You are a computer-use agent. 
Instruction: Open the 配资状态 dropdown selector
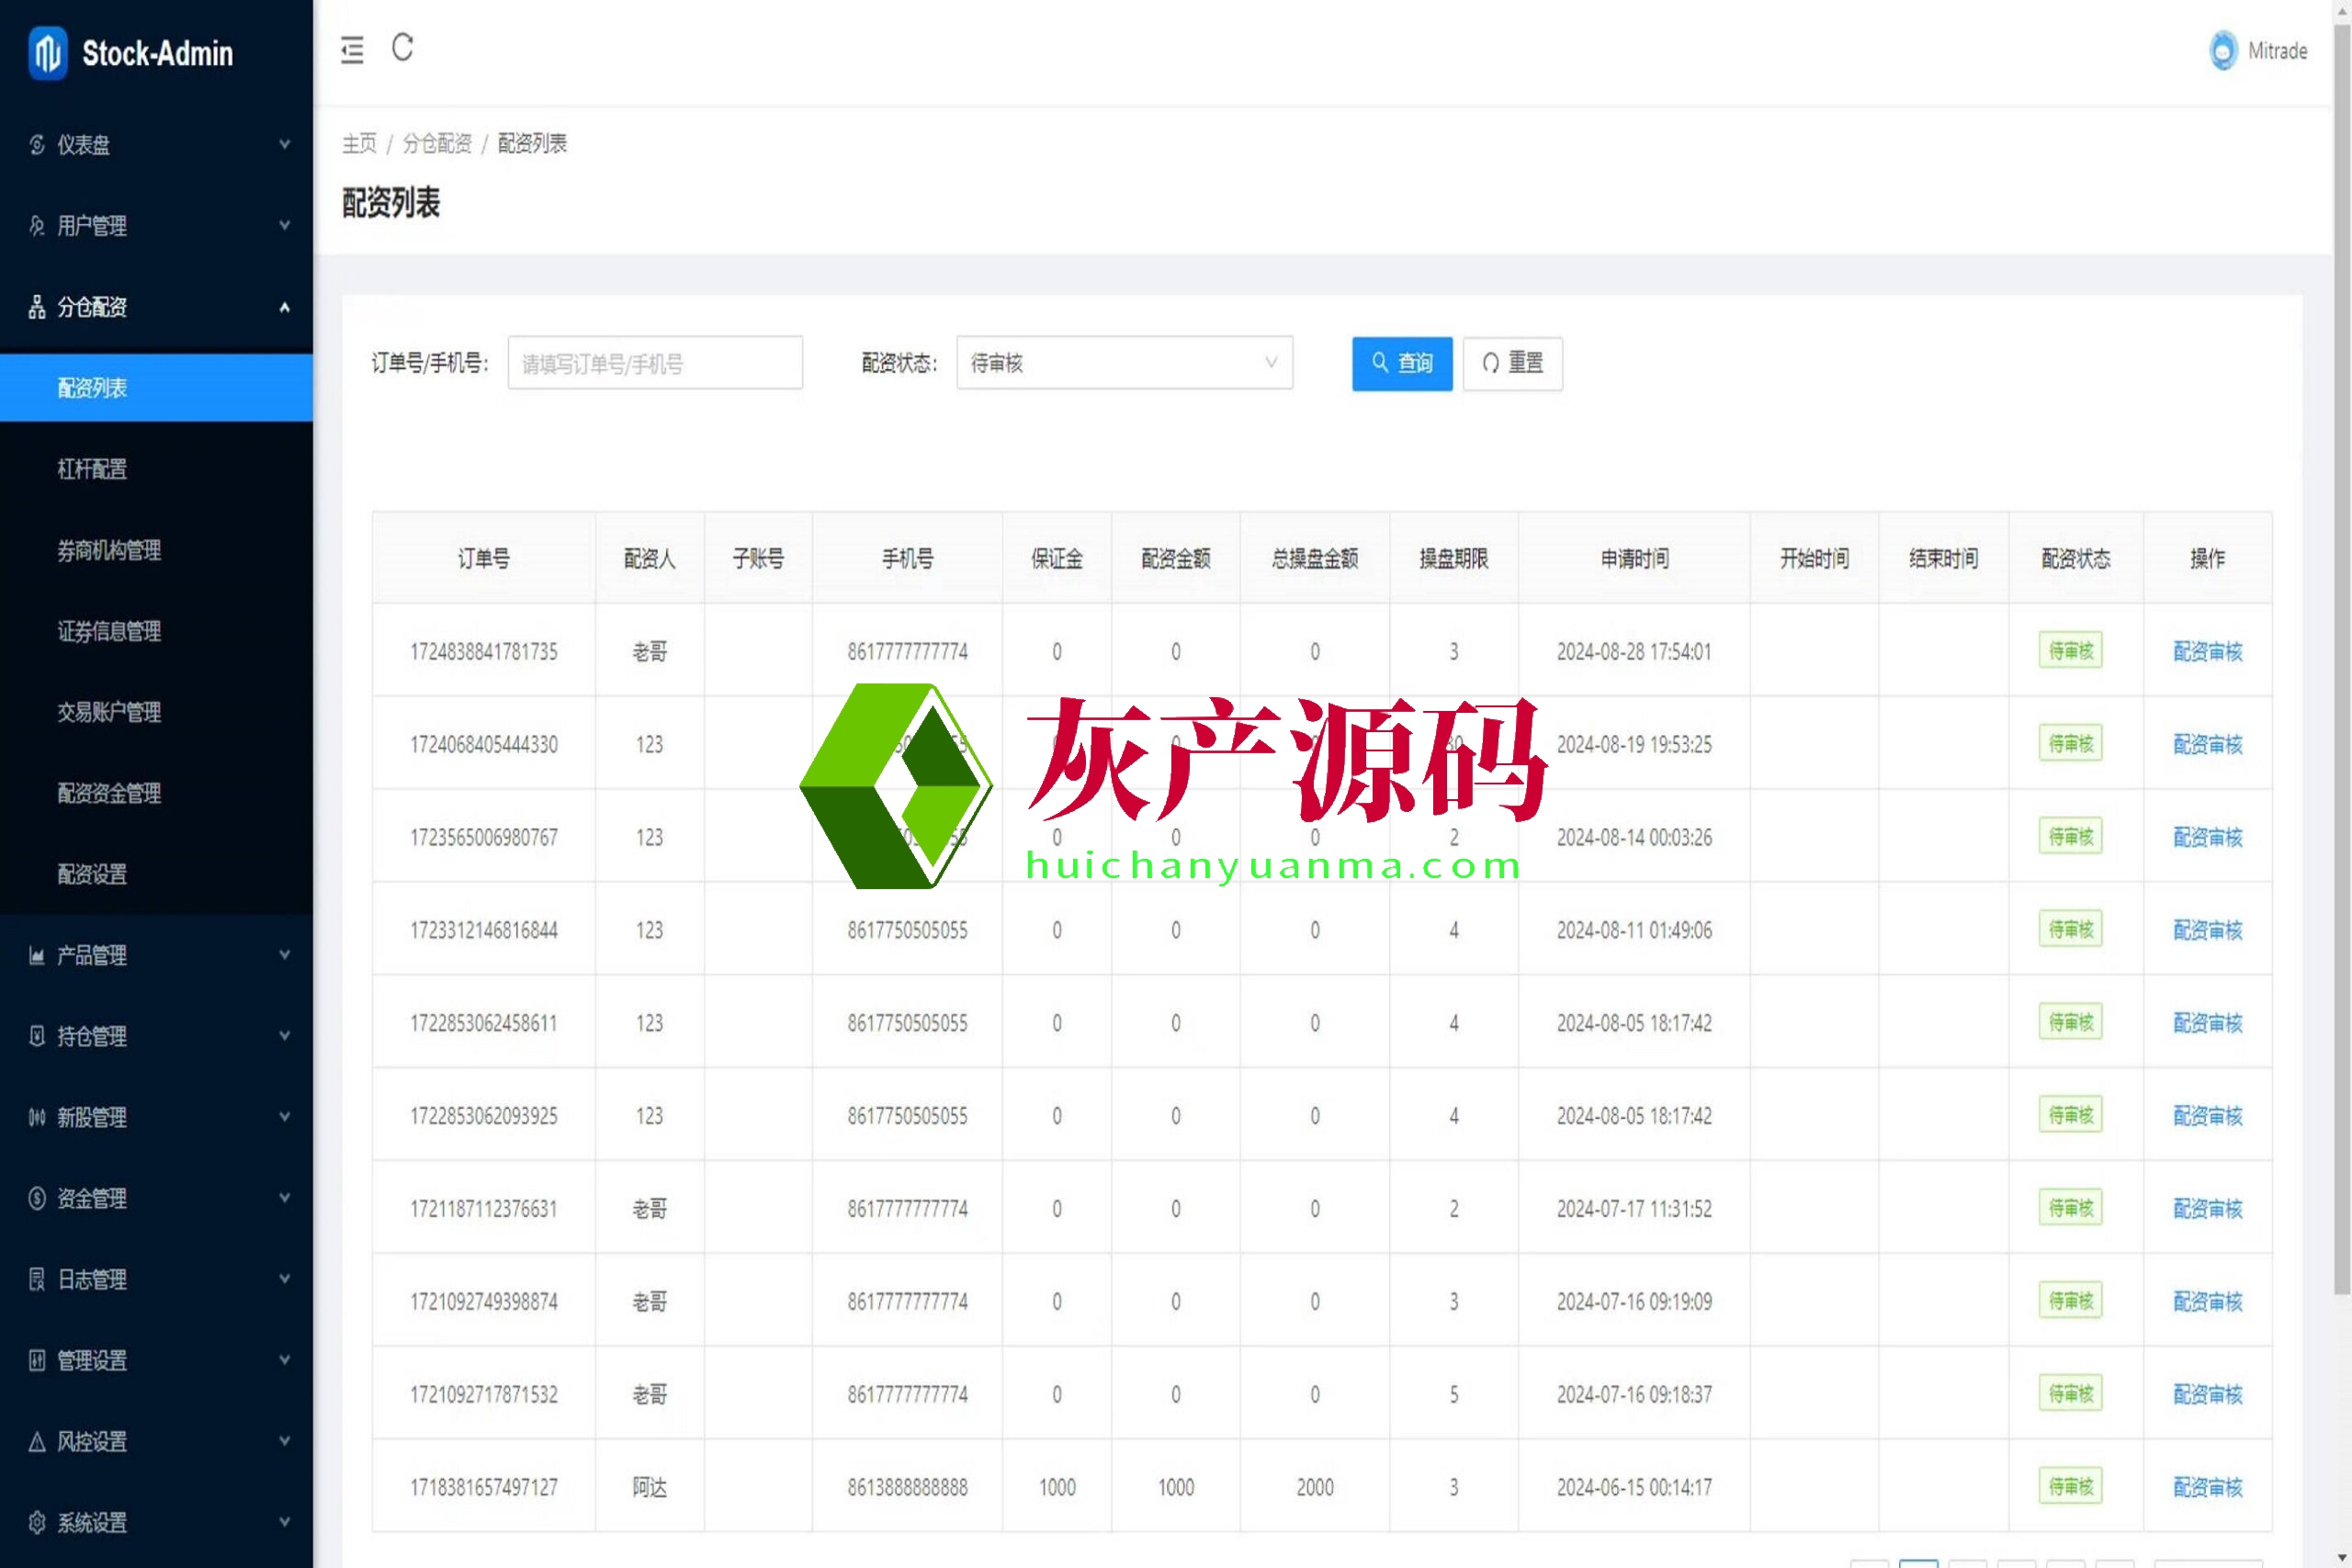pos(1124,363)
